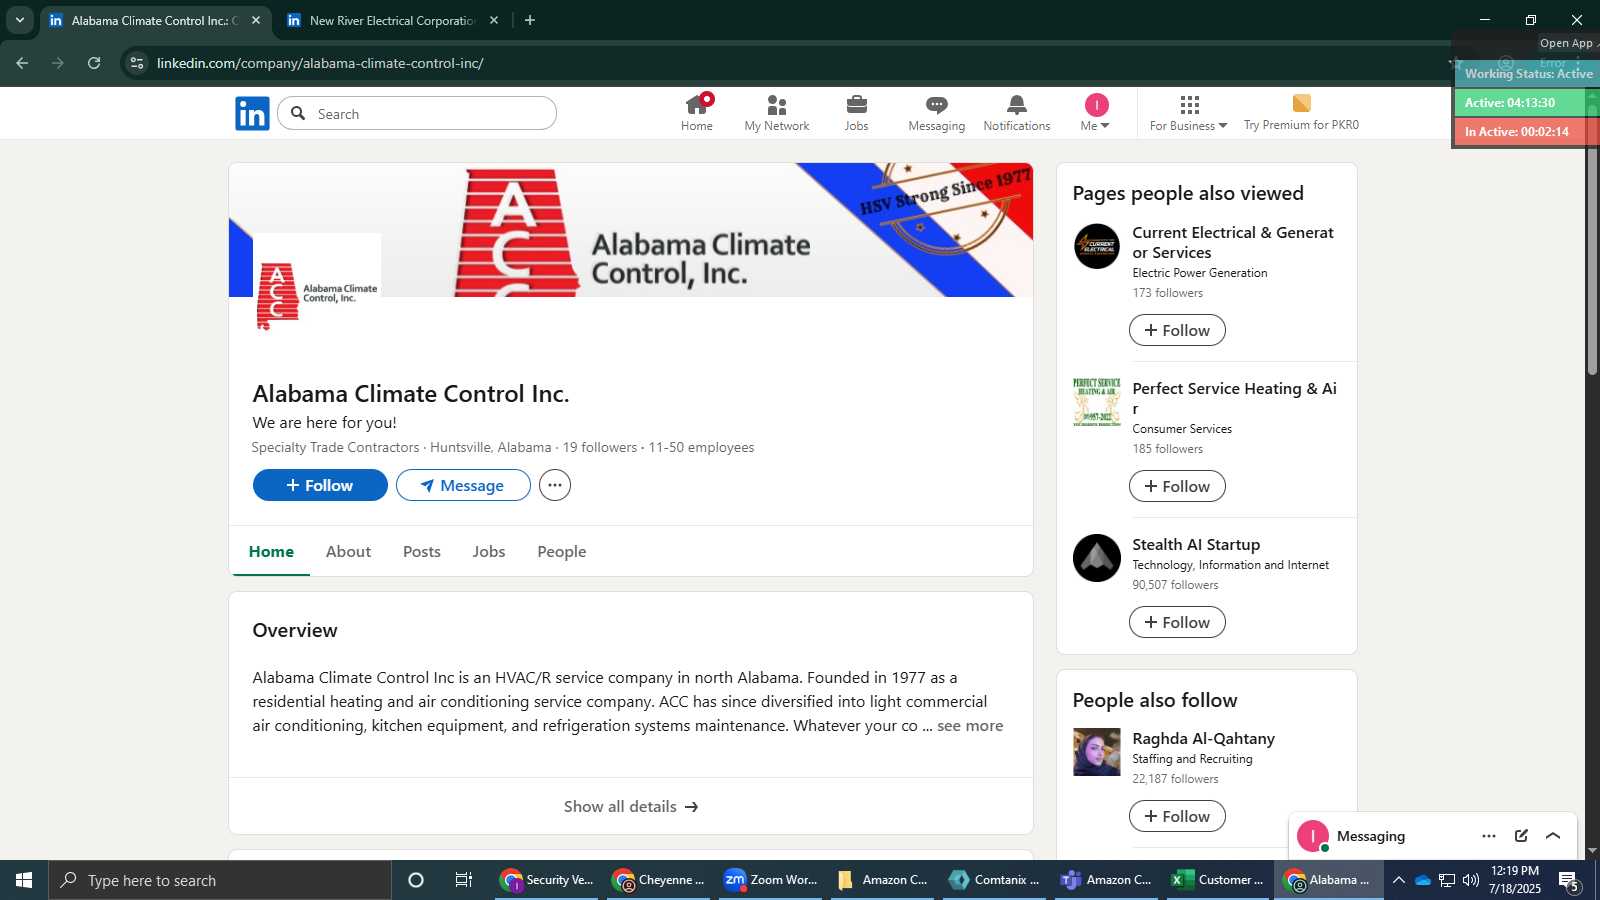Open Task View on taskbar
The image size is (1600, 900).
click(x=464, y=880)
